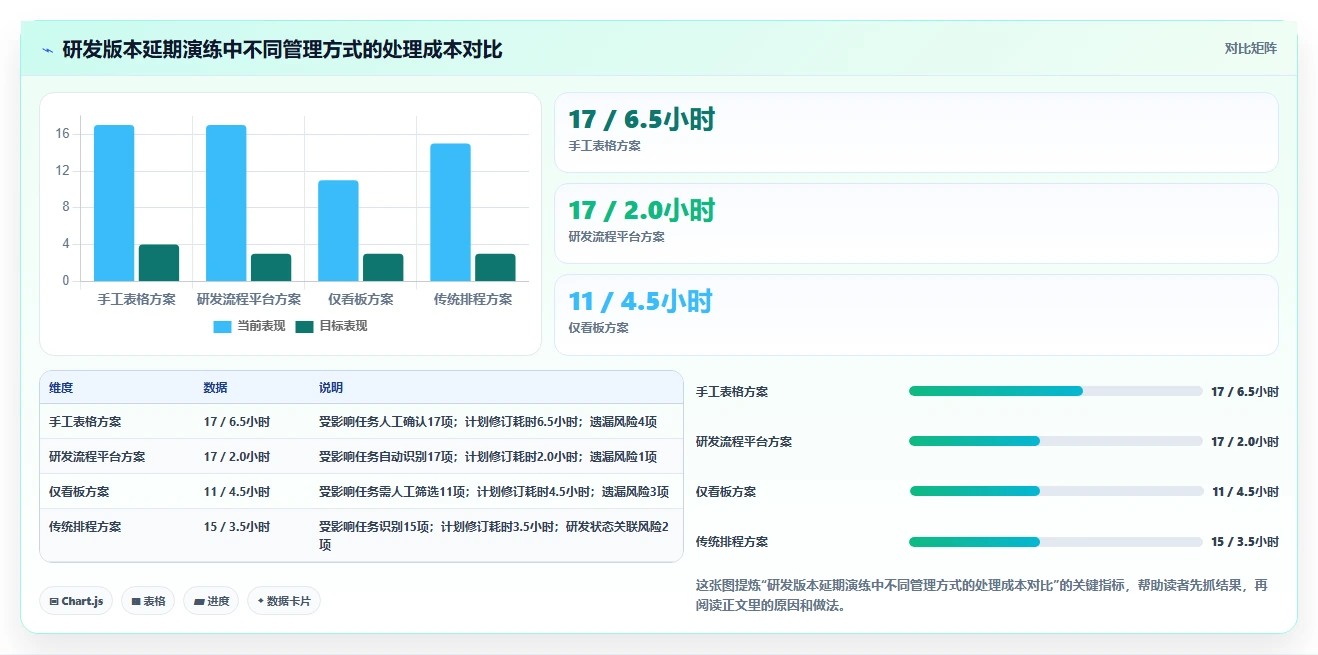The image size is (1318, 655).
Task: Toggle the 目标表现 legend swatch
Action: (x=304, y=327)
